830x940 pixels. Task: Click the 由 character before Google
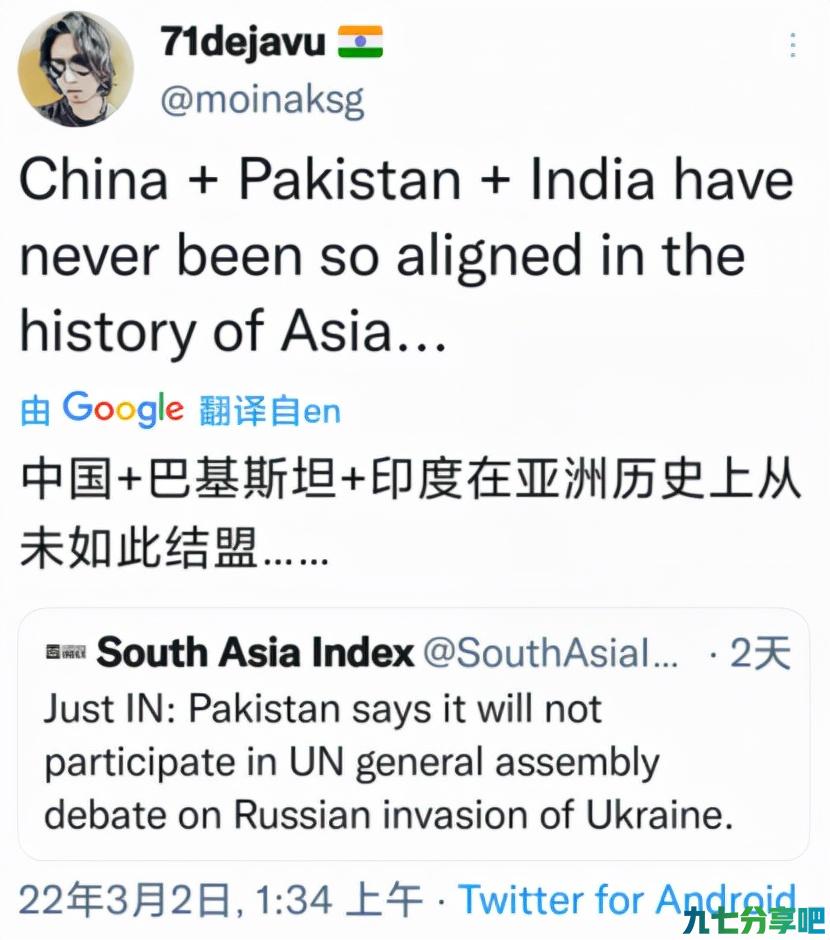pyautogui.click(x=35, y=411)
